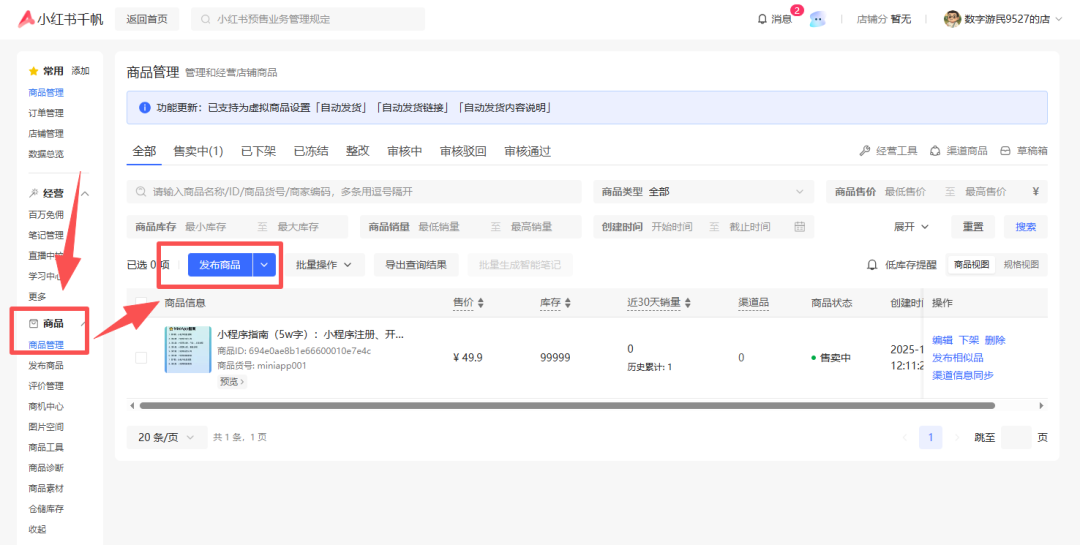Collapse the 经营 sidebar section

[85, 194]
